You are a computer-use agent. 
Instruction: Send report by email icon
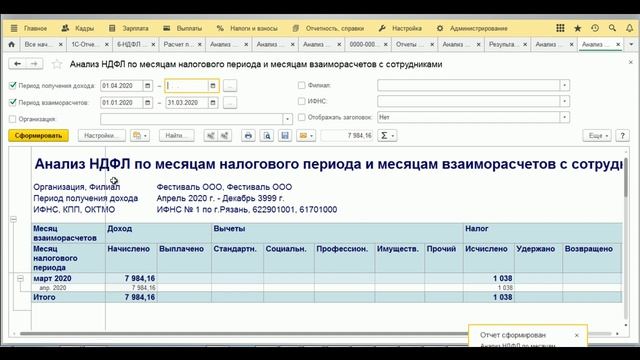(x=306, y=136)
